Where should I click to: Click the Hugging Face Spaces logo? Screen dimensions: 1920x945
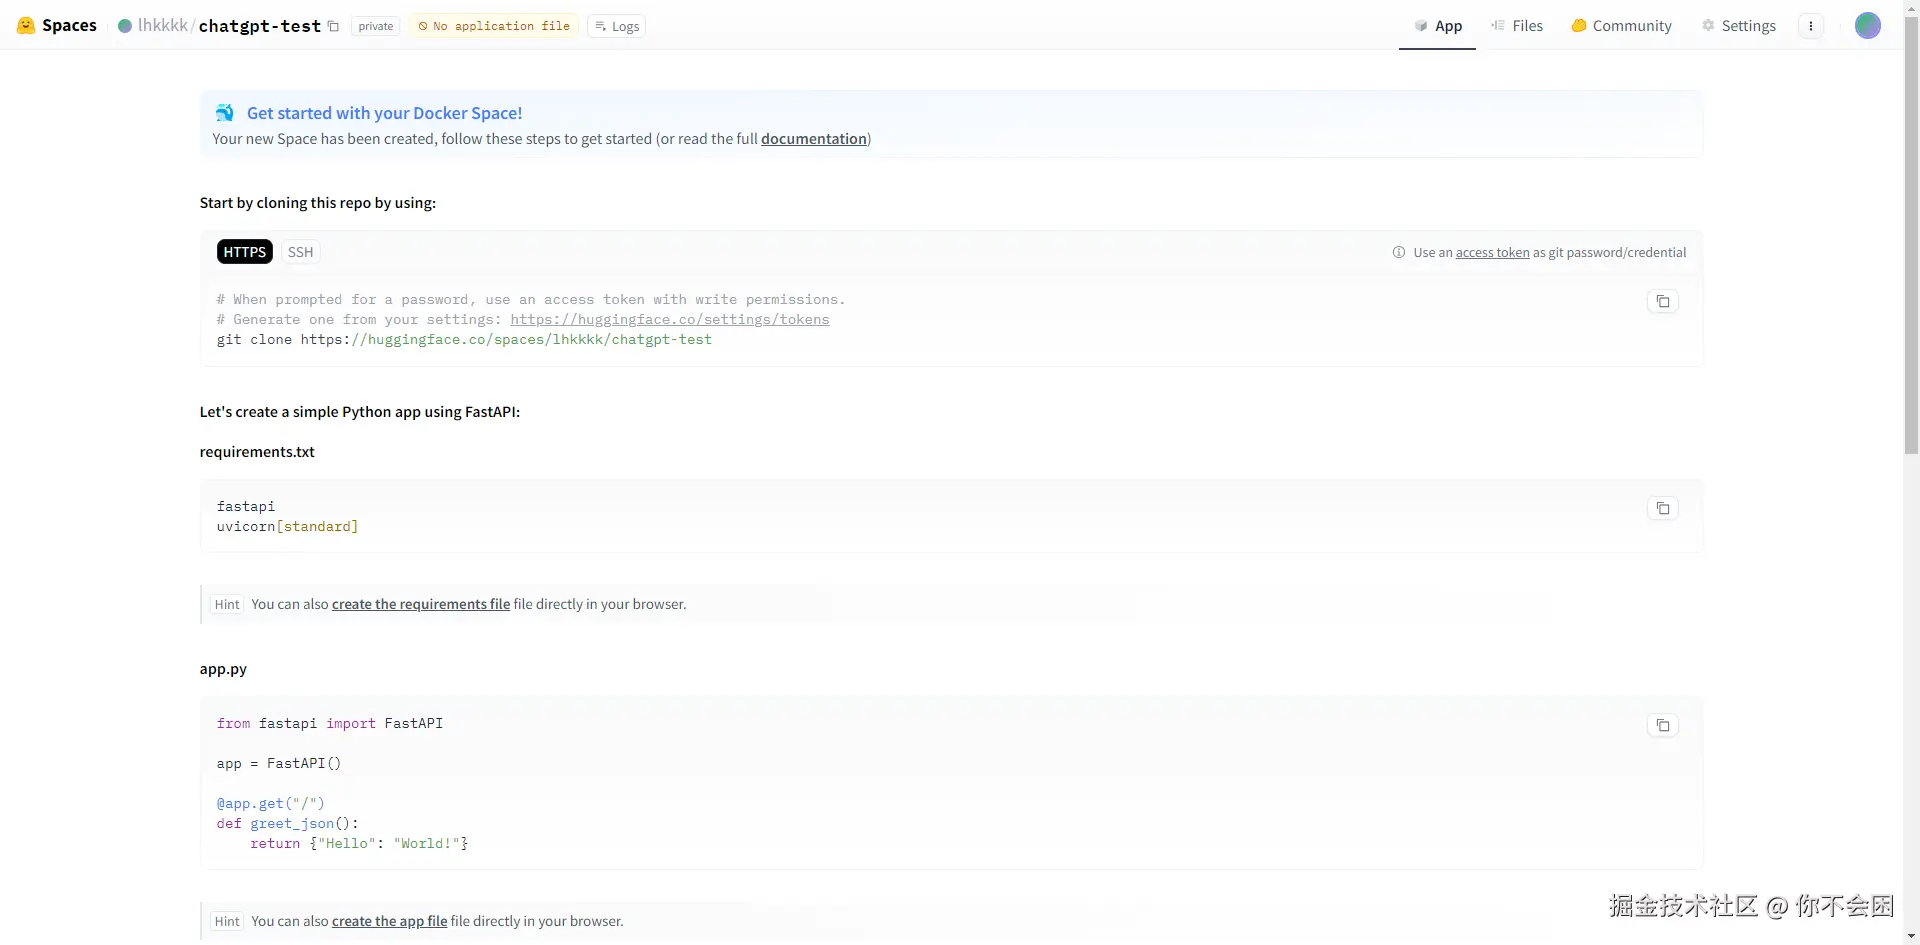click(26, 26)
